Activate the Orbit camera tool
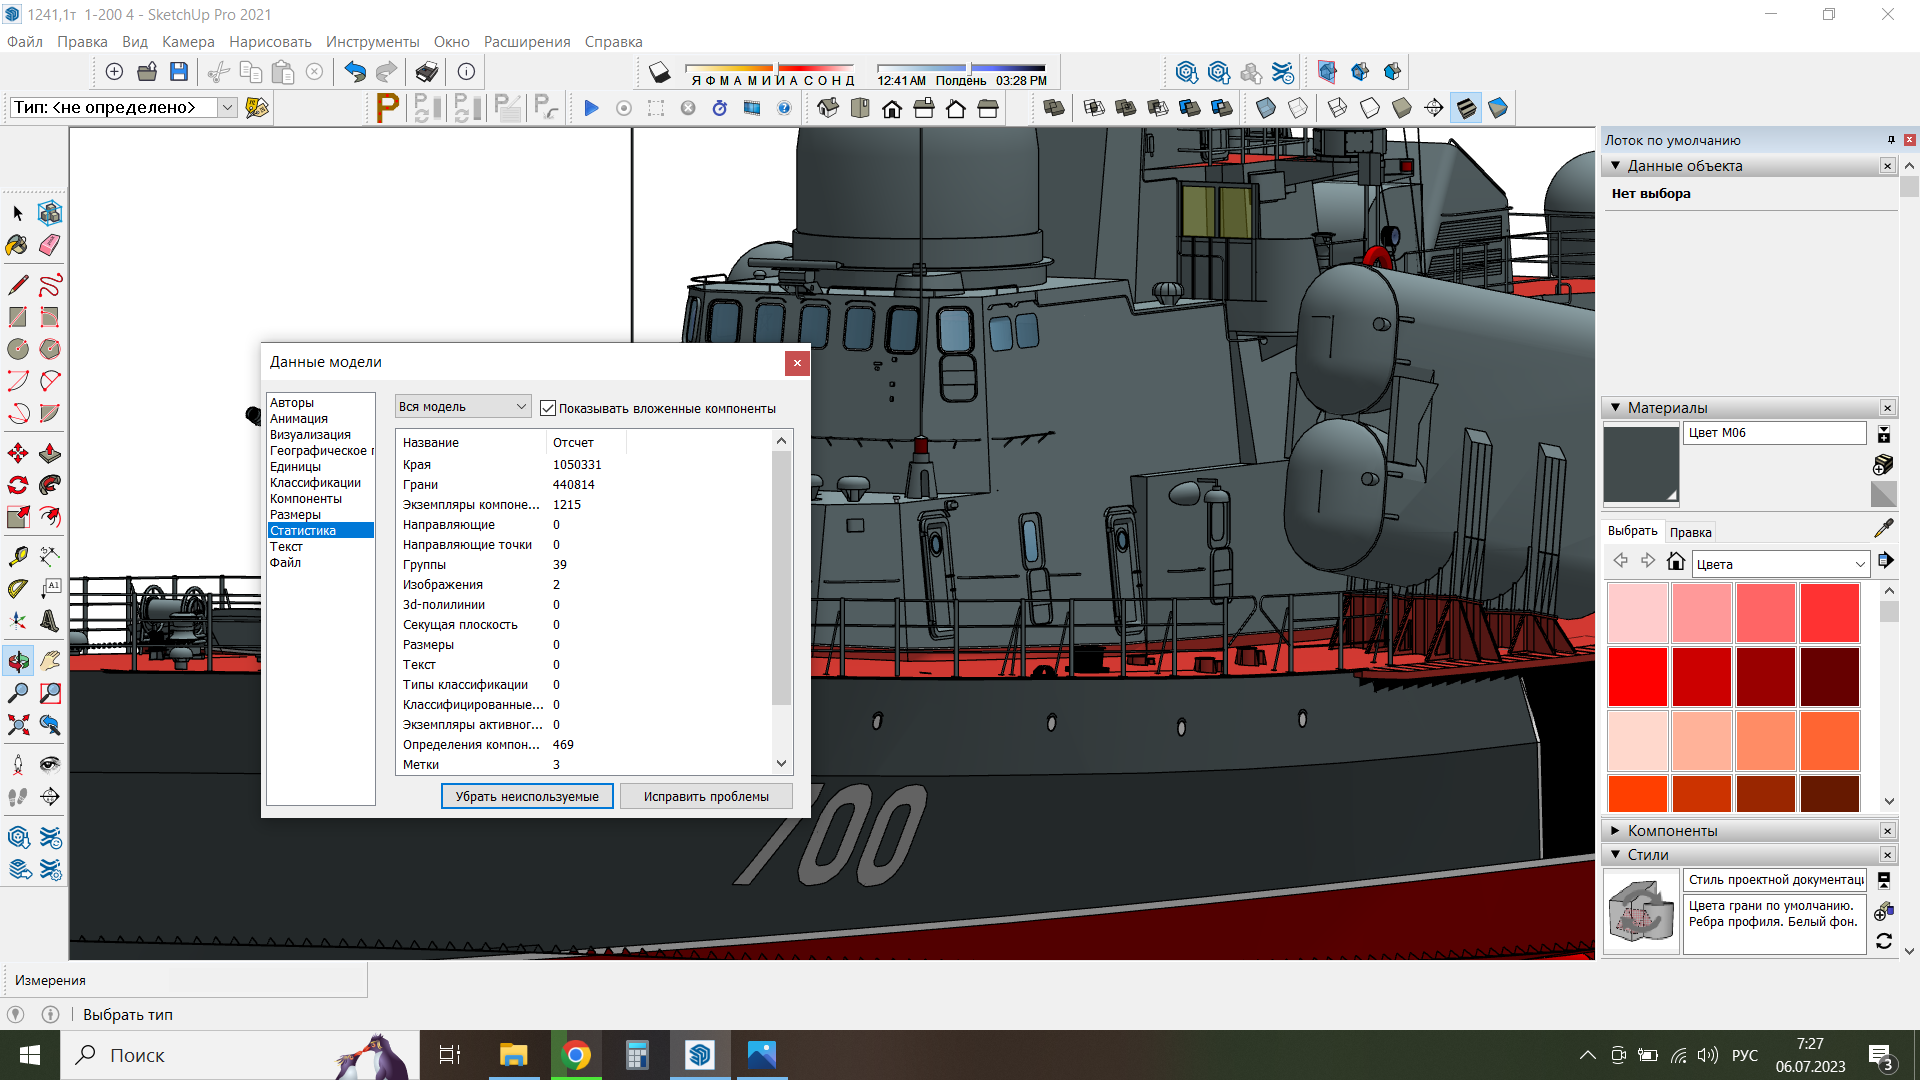 point(18,661)
